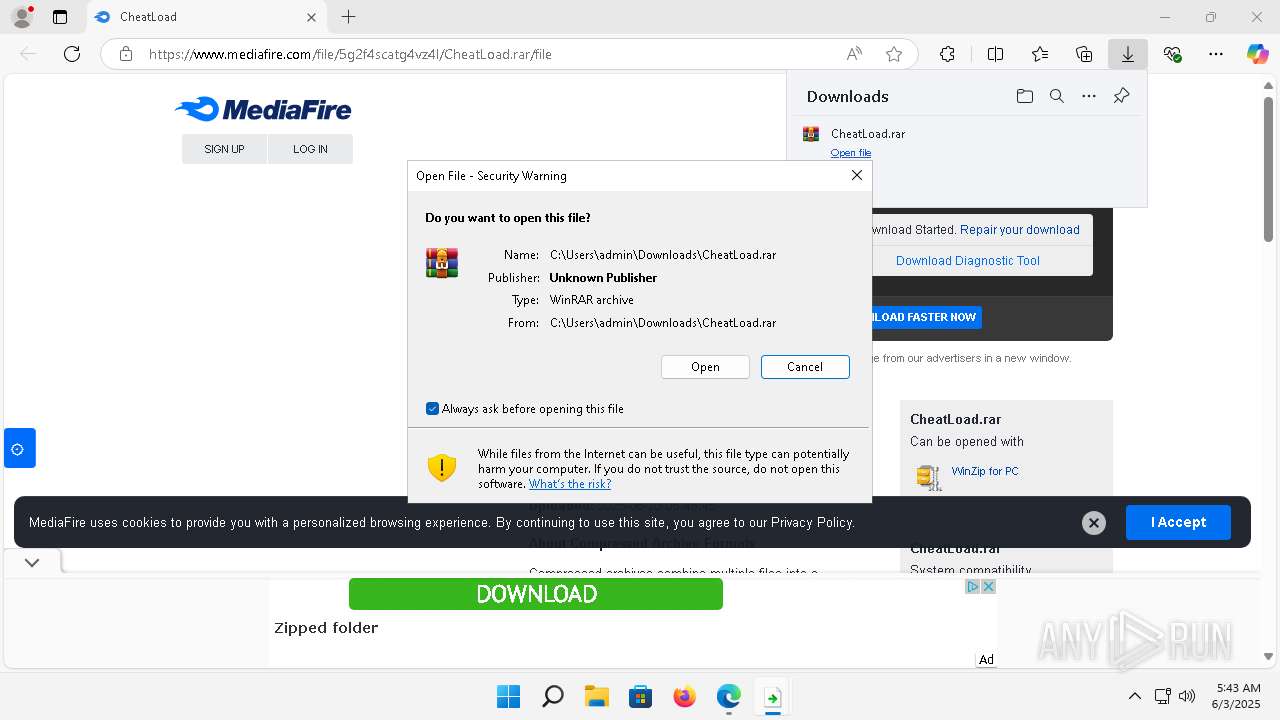Click the volume speaker tray icon

point(1187,696)
